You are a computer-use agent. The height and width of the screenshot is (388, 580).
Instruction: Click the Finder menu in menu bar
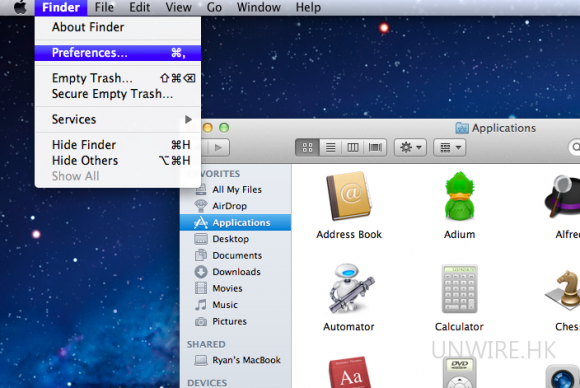coord(61,7)
